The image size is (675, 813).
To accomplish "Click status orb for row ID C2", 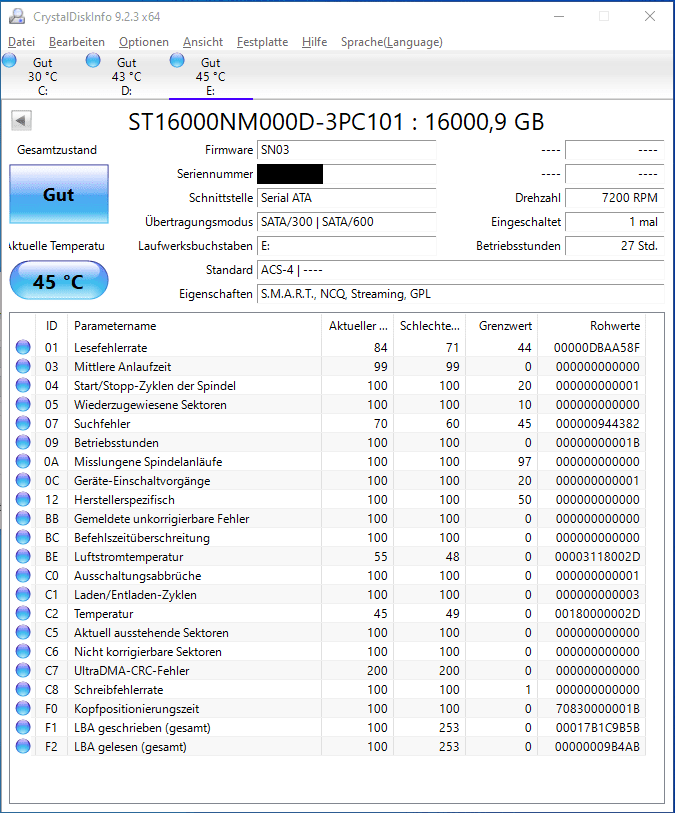I will click(x=23, y=613).
